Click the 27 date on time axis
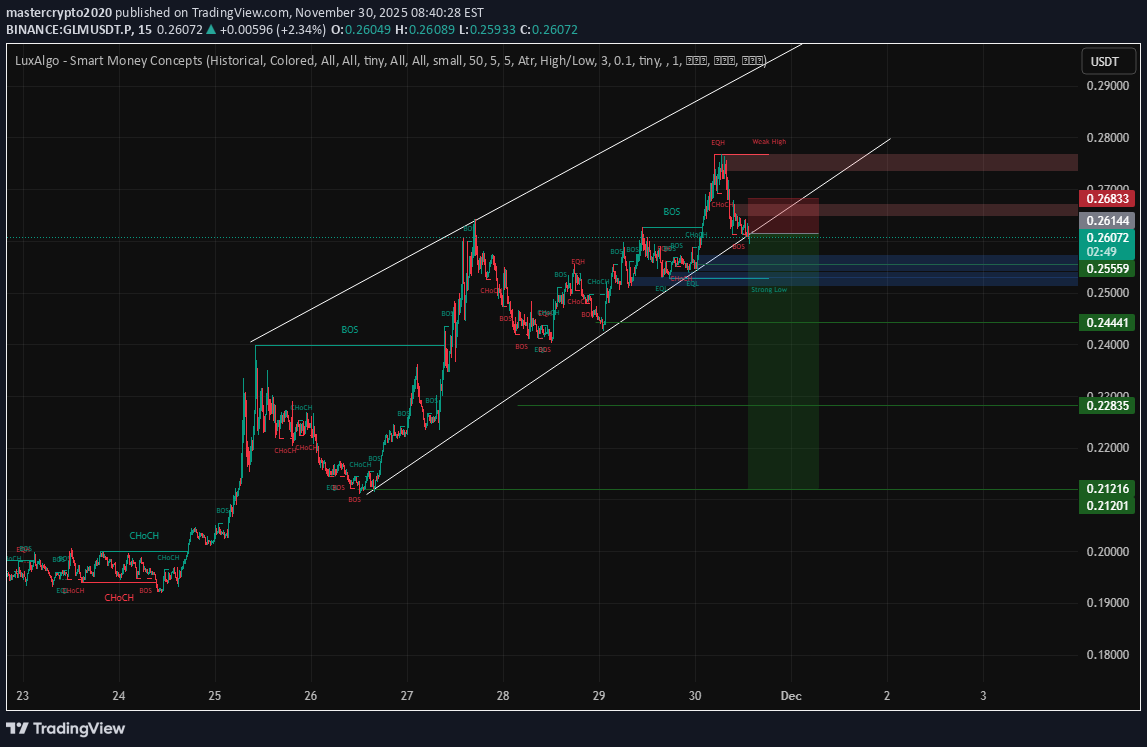 406,695
